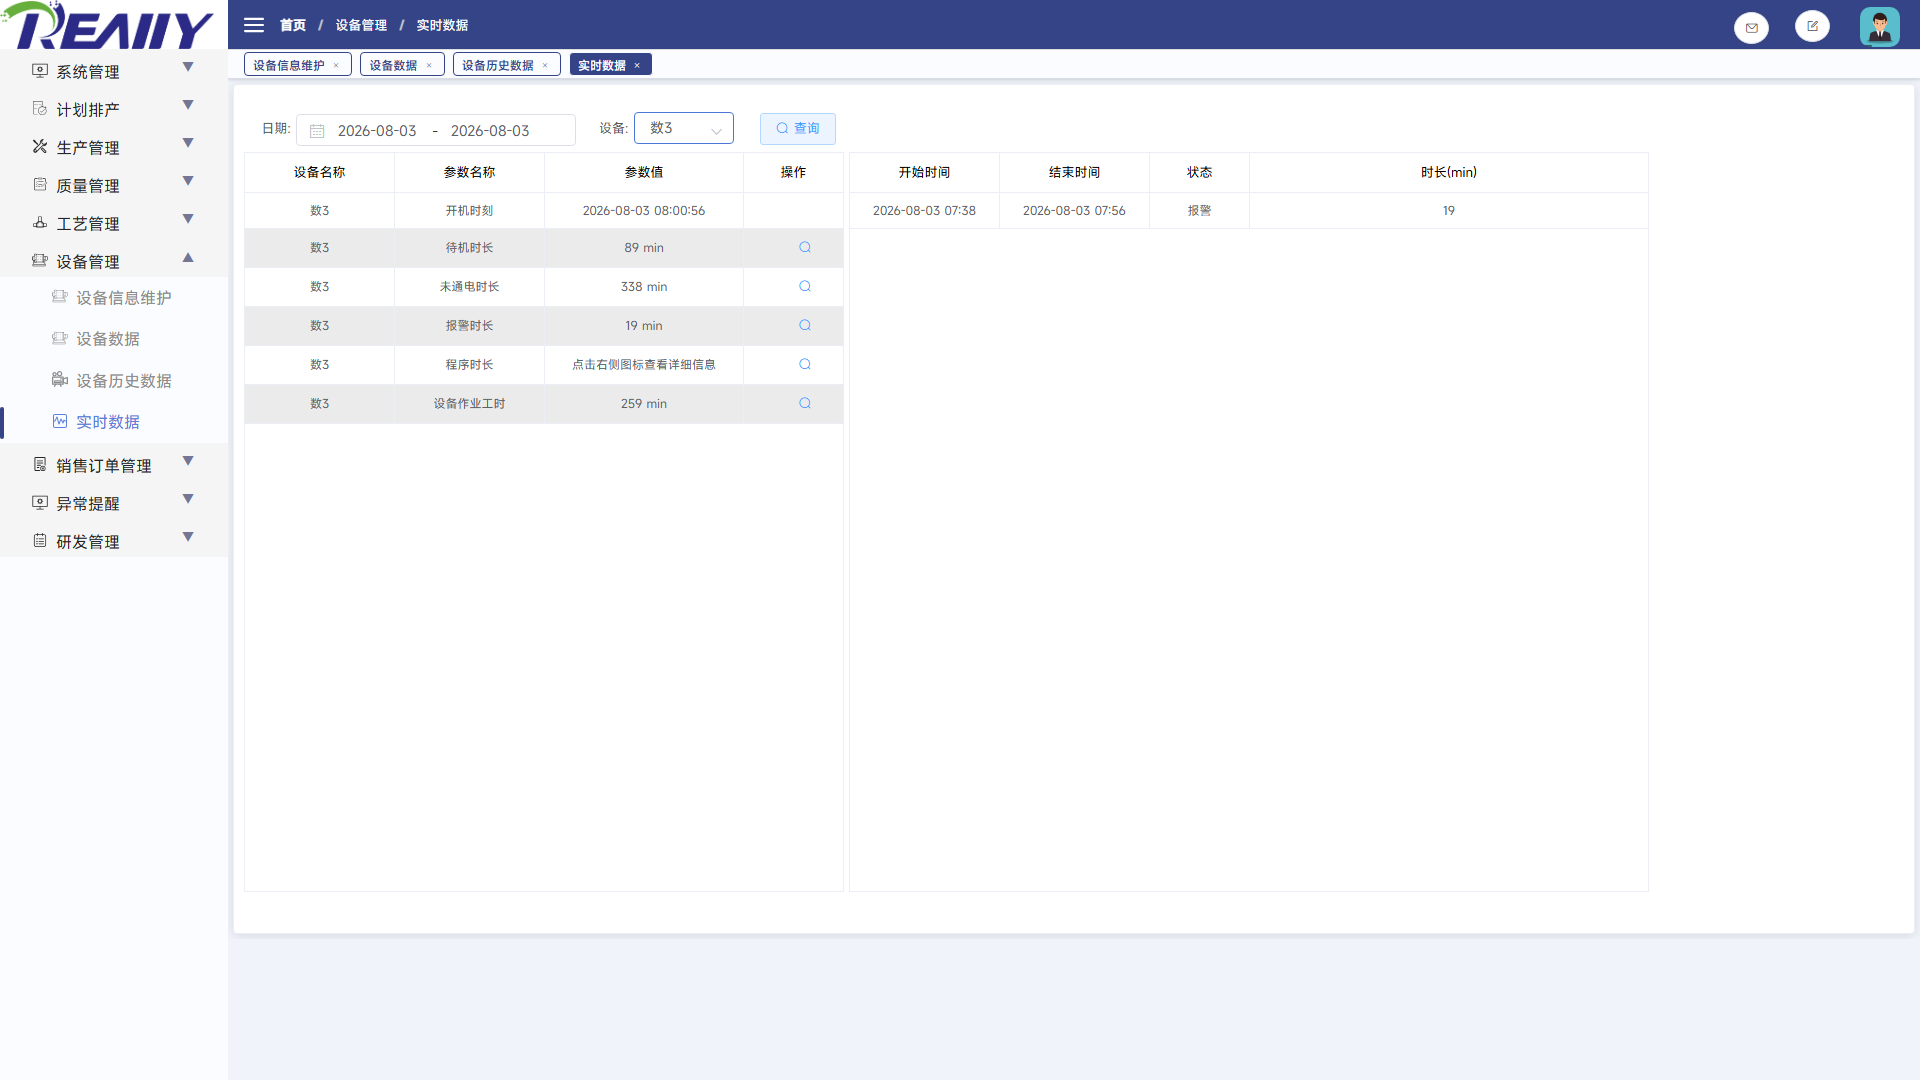Click the 设备数据 submenu icon
The height and width of the screenshot is (1080, 1920).
click(x=60, y=338)
